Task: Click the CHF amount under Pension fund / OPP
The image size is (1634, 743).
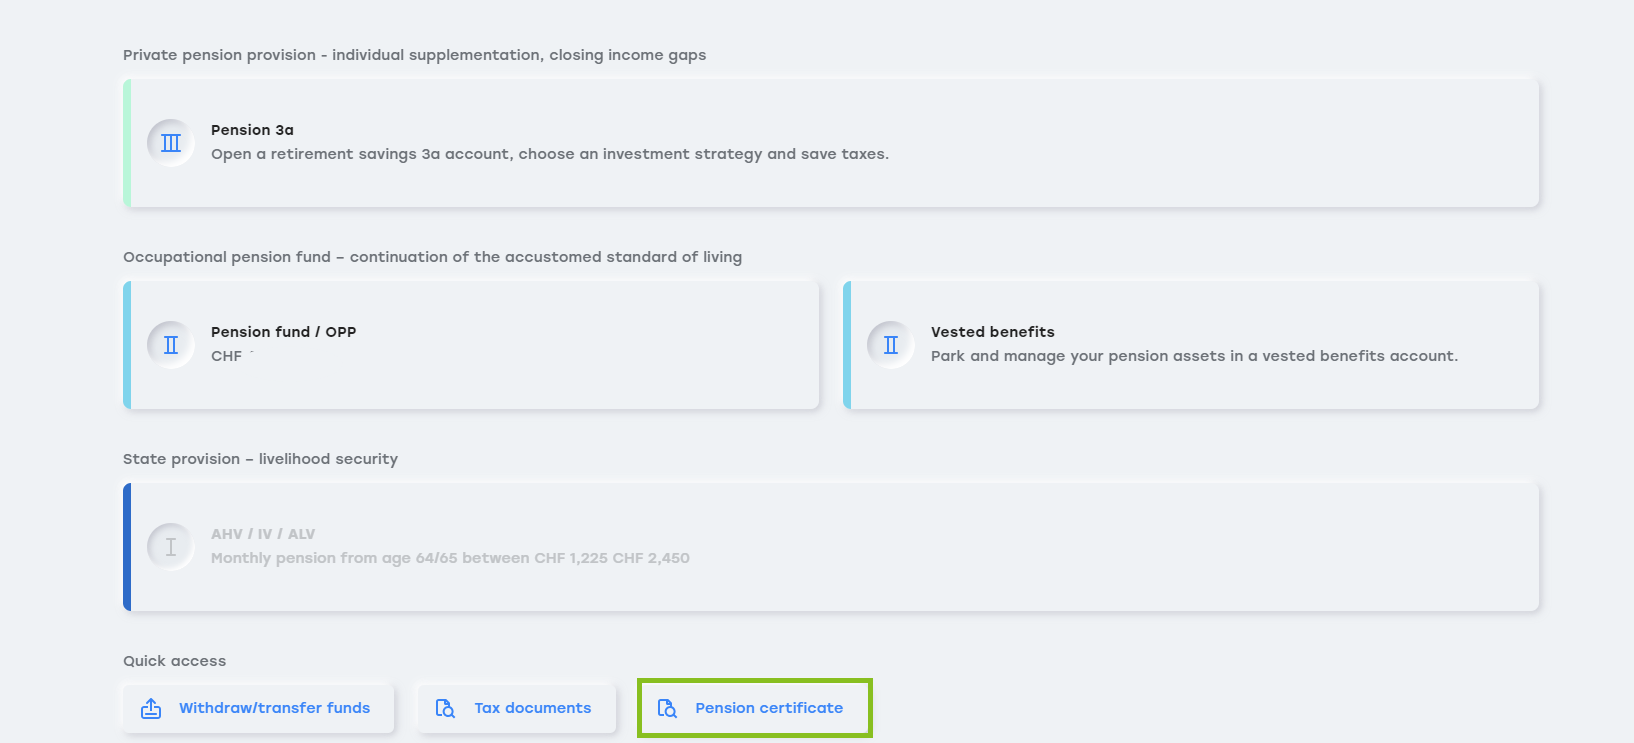Action: point(228,356)
